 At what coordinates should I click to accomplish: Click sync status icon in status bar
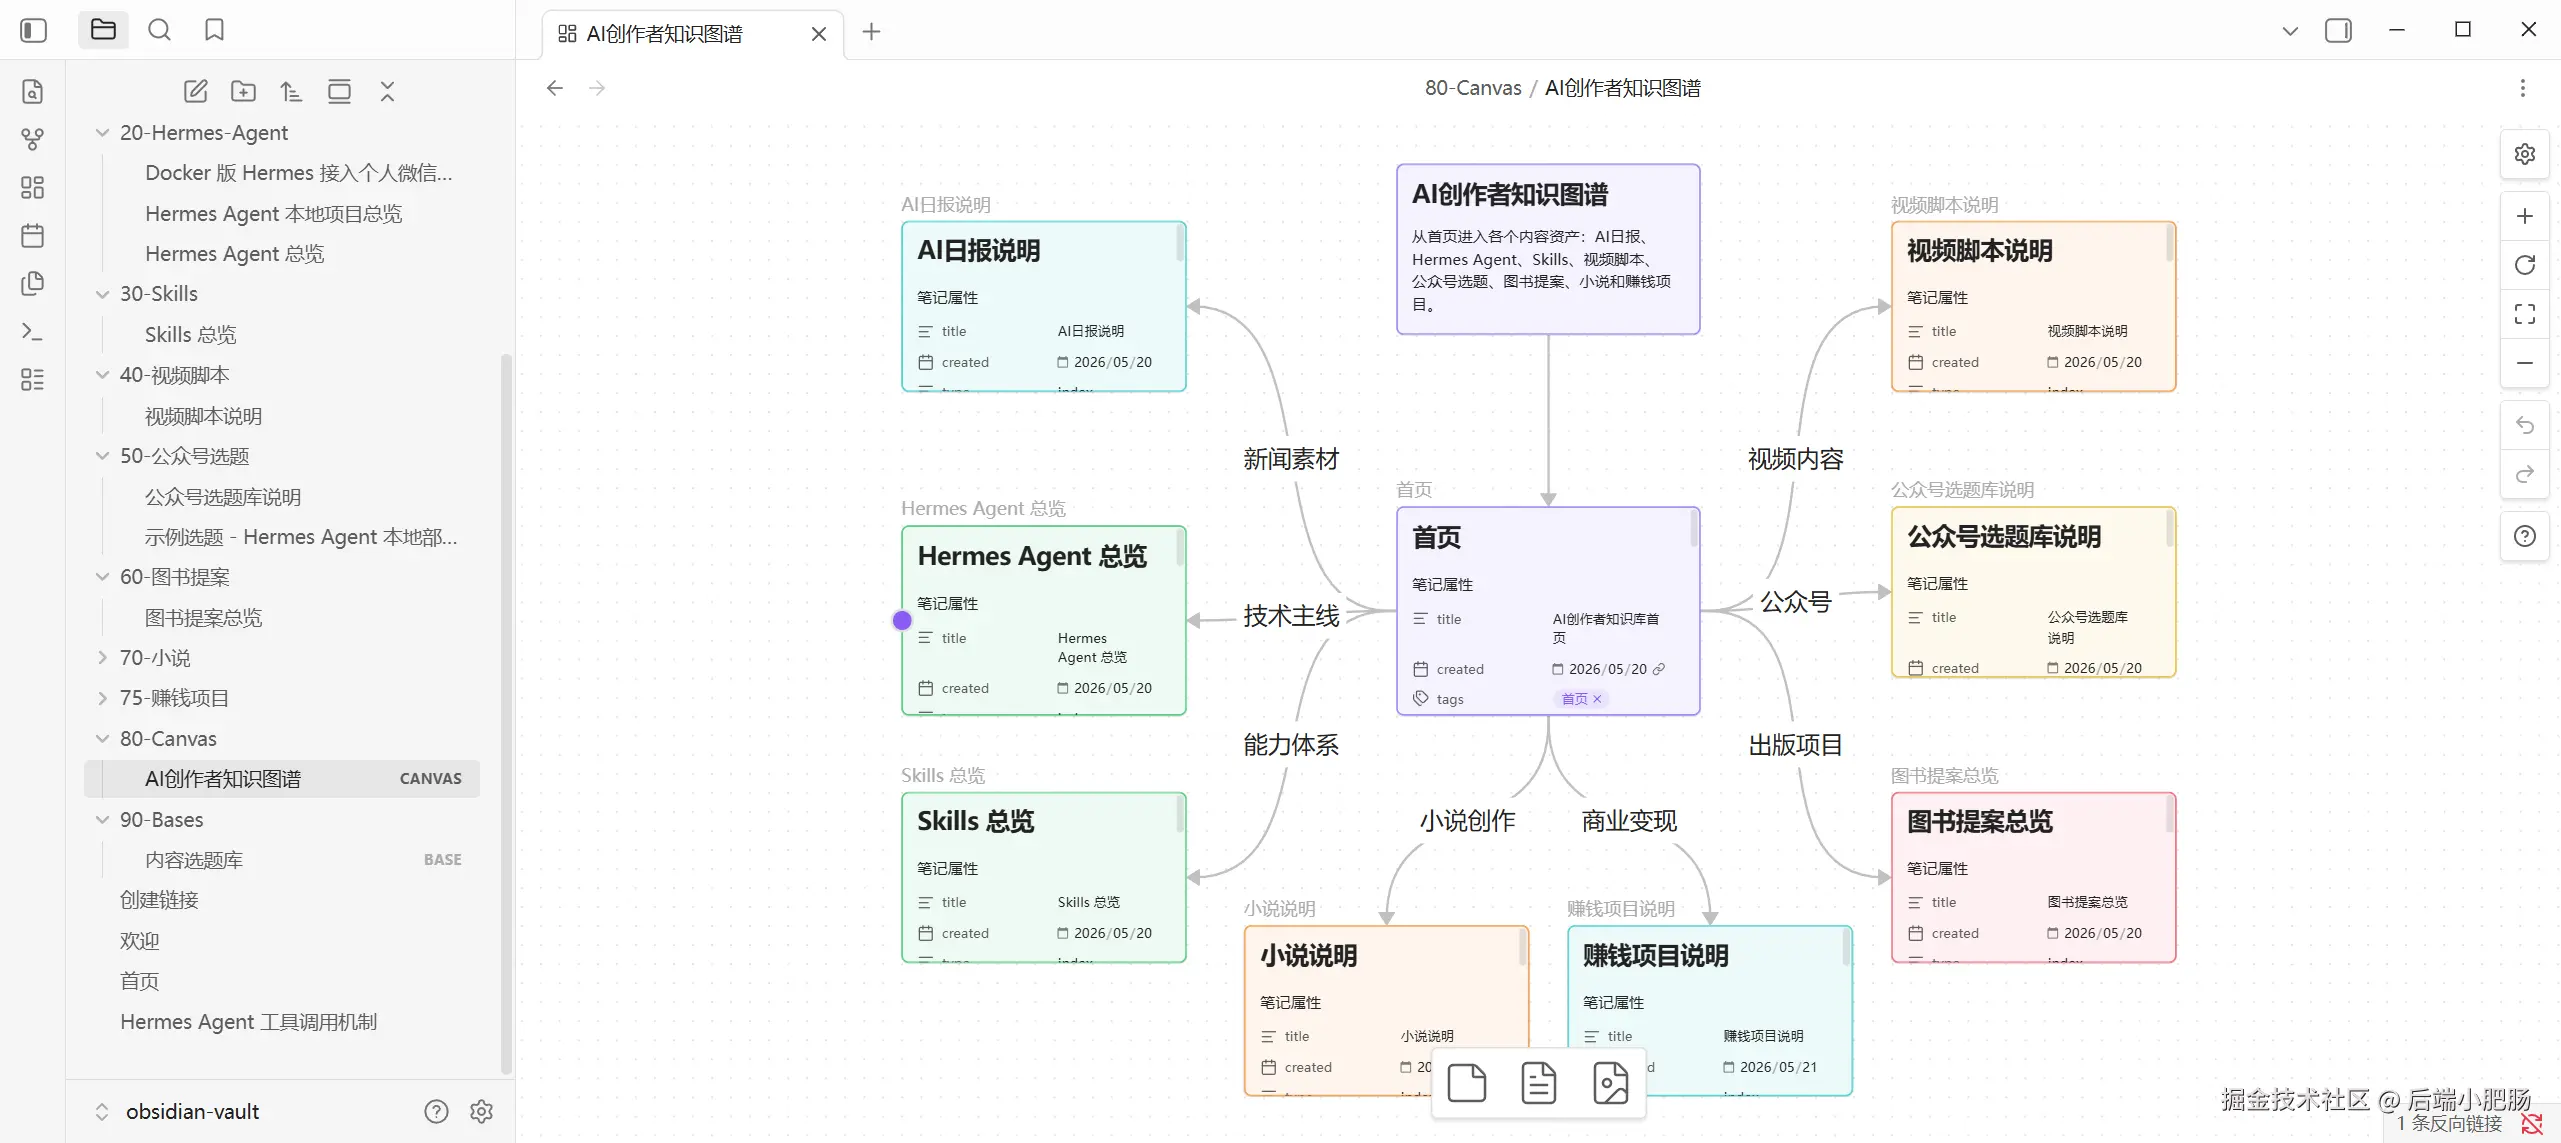[x=2531, y=1124]
